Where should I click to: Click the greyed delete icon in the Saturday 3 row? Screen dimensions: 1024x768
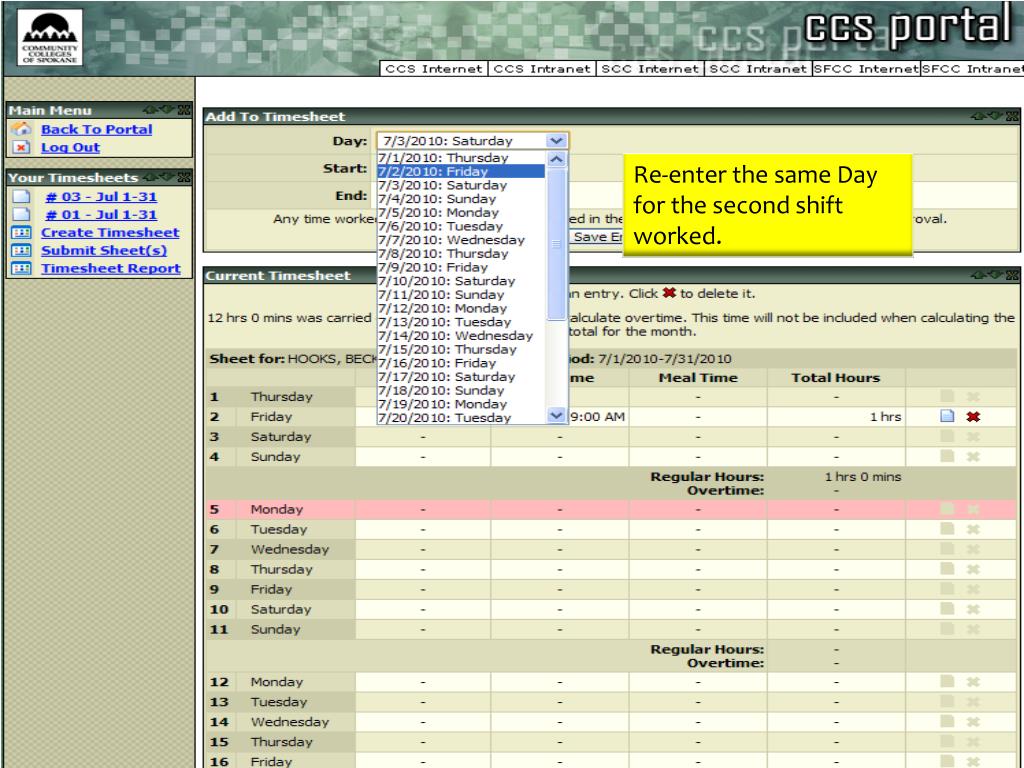click(x=973, y=436)
